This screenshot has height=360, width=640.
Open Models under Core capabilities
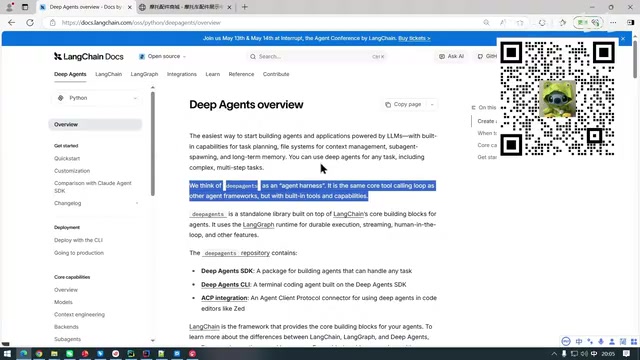coord(63,302)
